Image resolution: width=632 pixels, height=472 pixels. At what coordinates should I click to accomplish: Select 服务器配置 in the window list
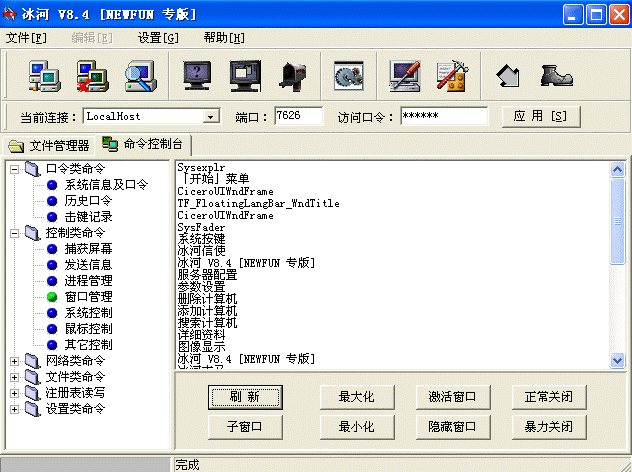pos(207,275)
